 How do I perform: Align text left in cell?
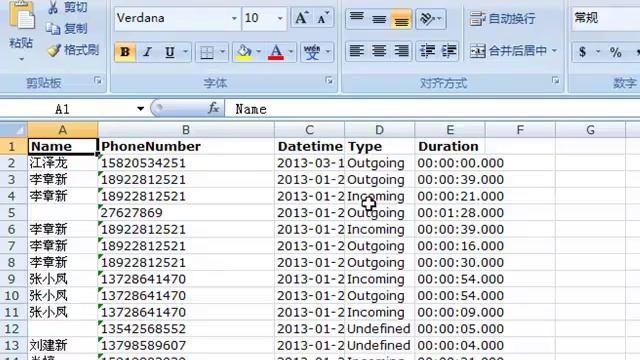pos(357,51)
